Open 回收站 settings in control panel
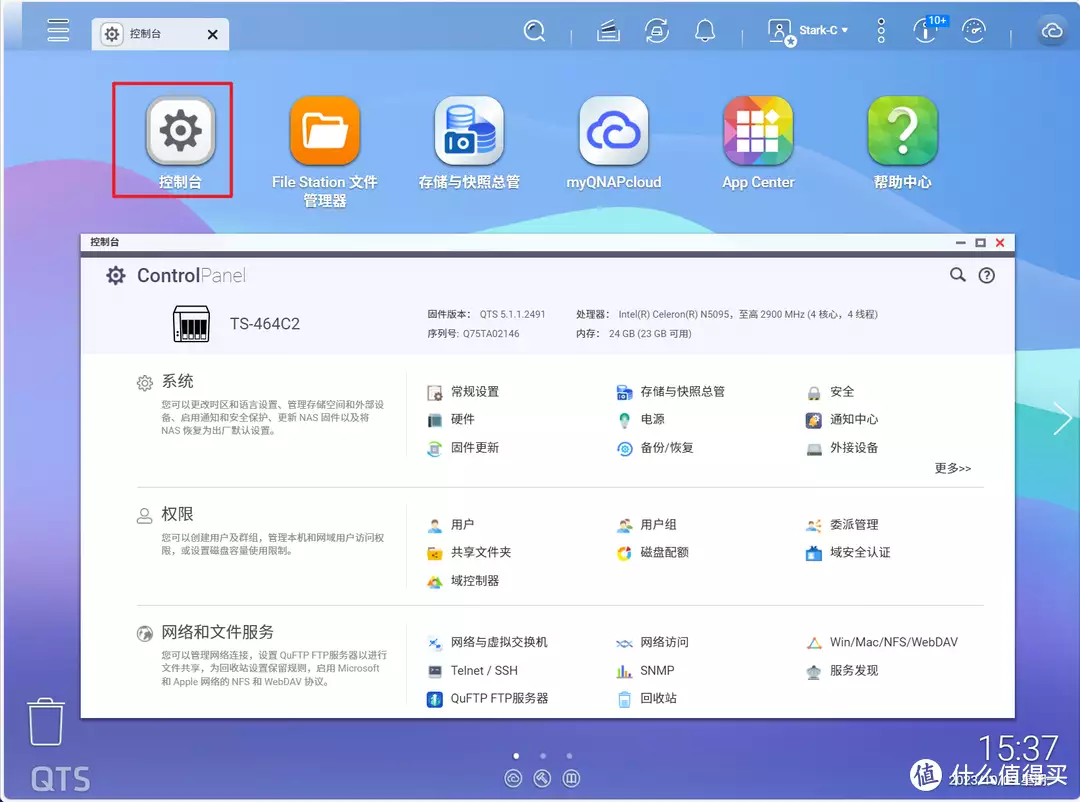1080x802 pixels. [x=646, y=699]
